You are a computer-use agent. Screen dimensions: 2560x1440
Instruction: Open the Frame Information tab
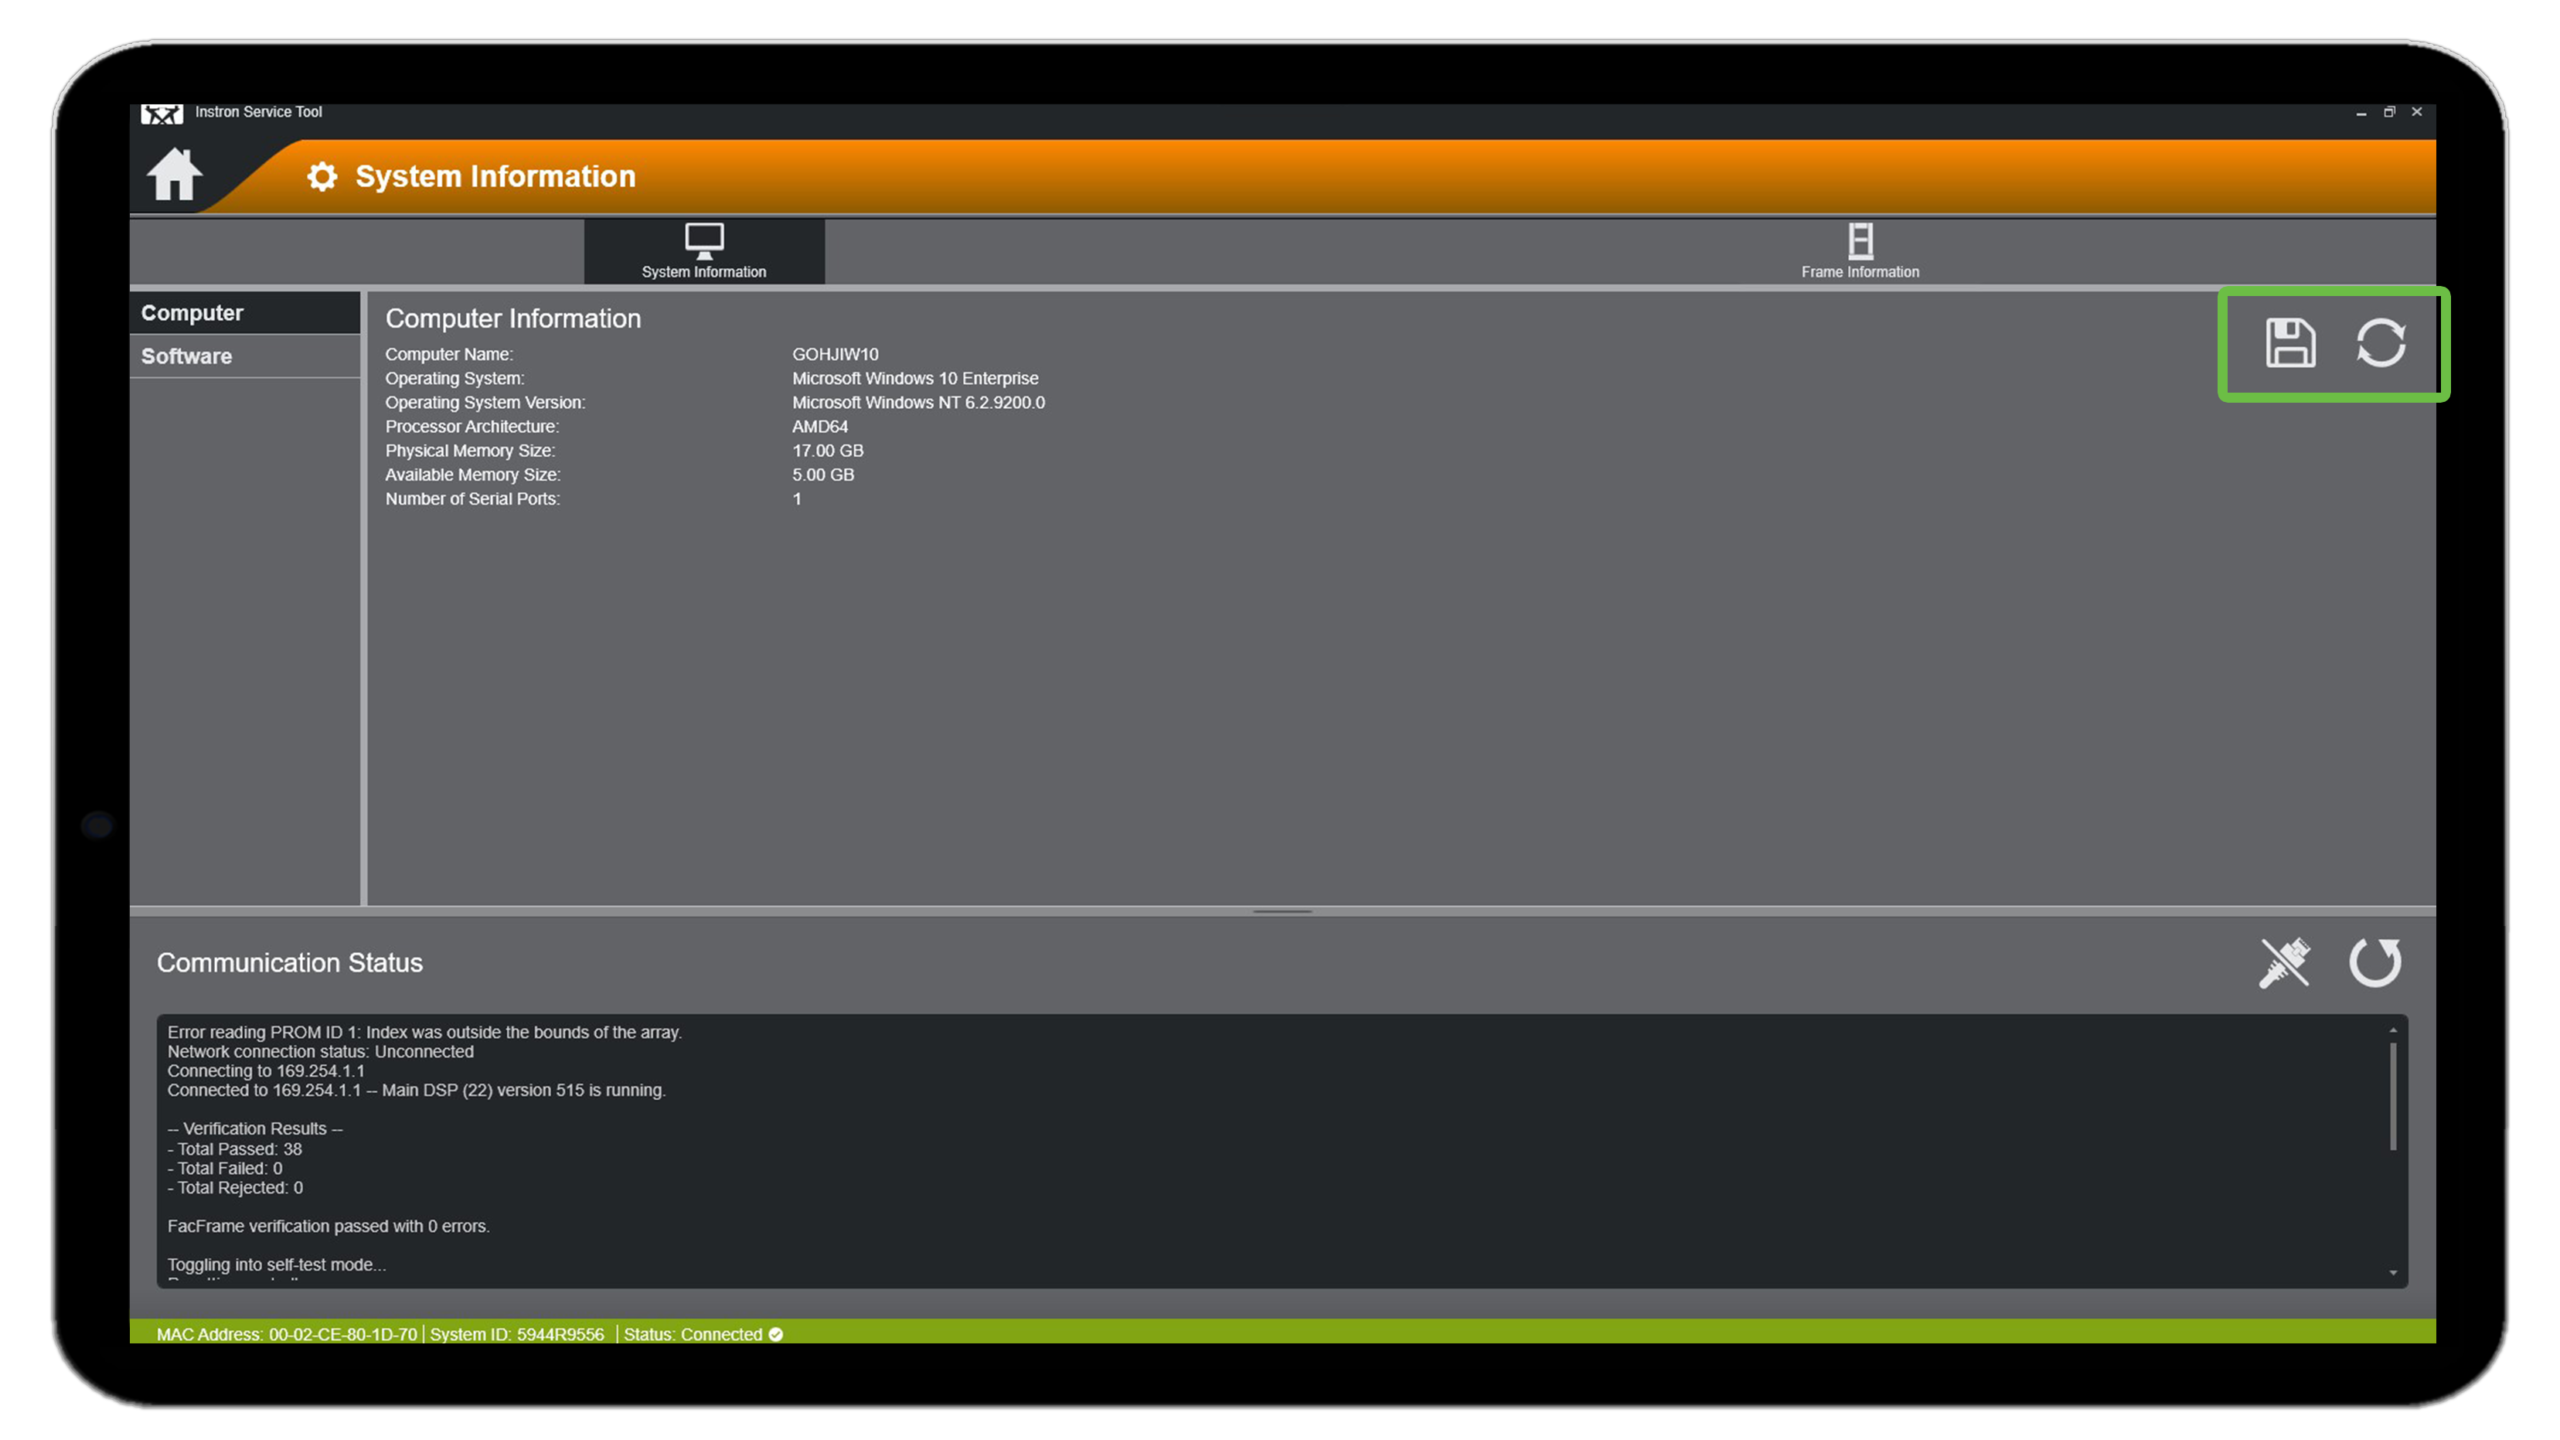(1859, 251)
